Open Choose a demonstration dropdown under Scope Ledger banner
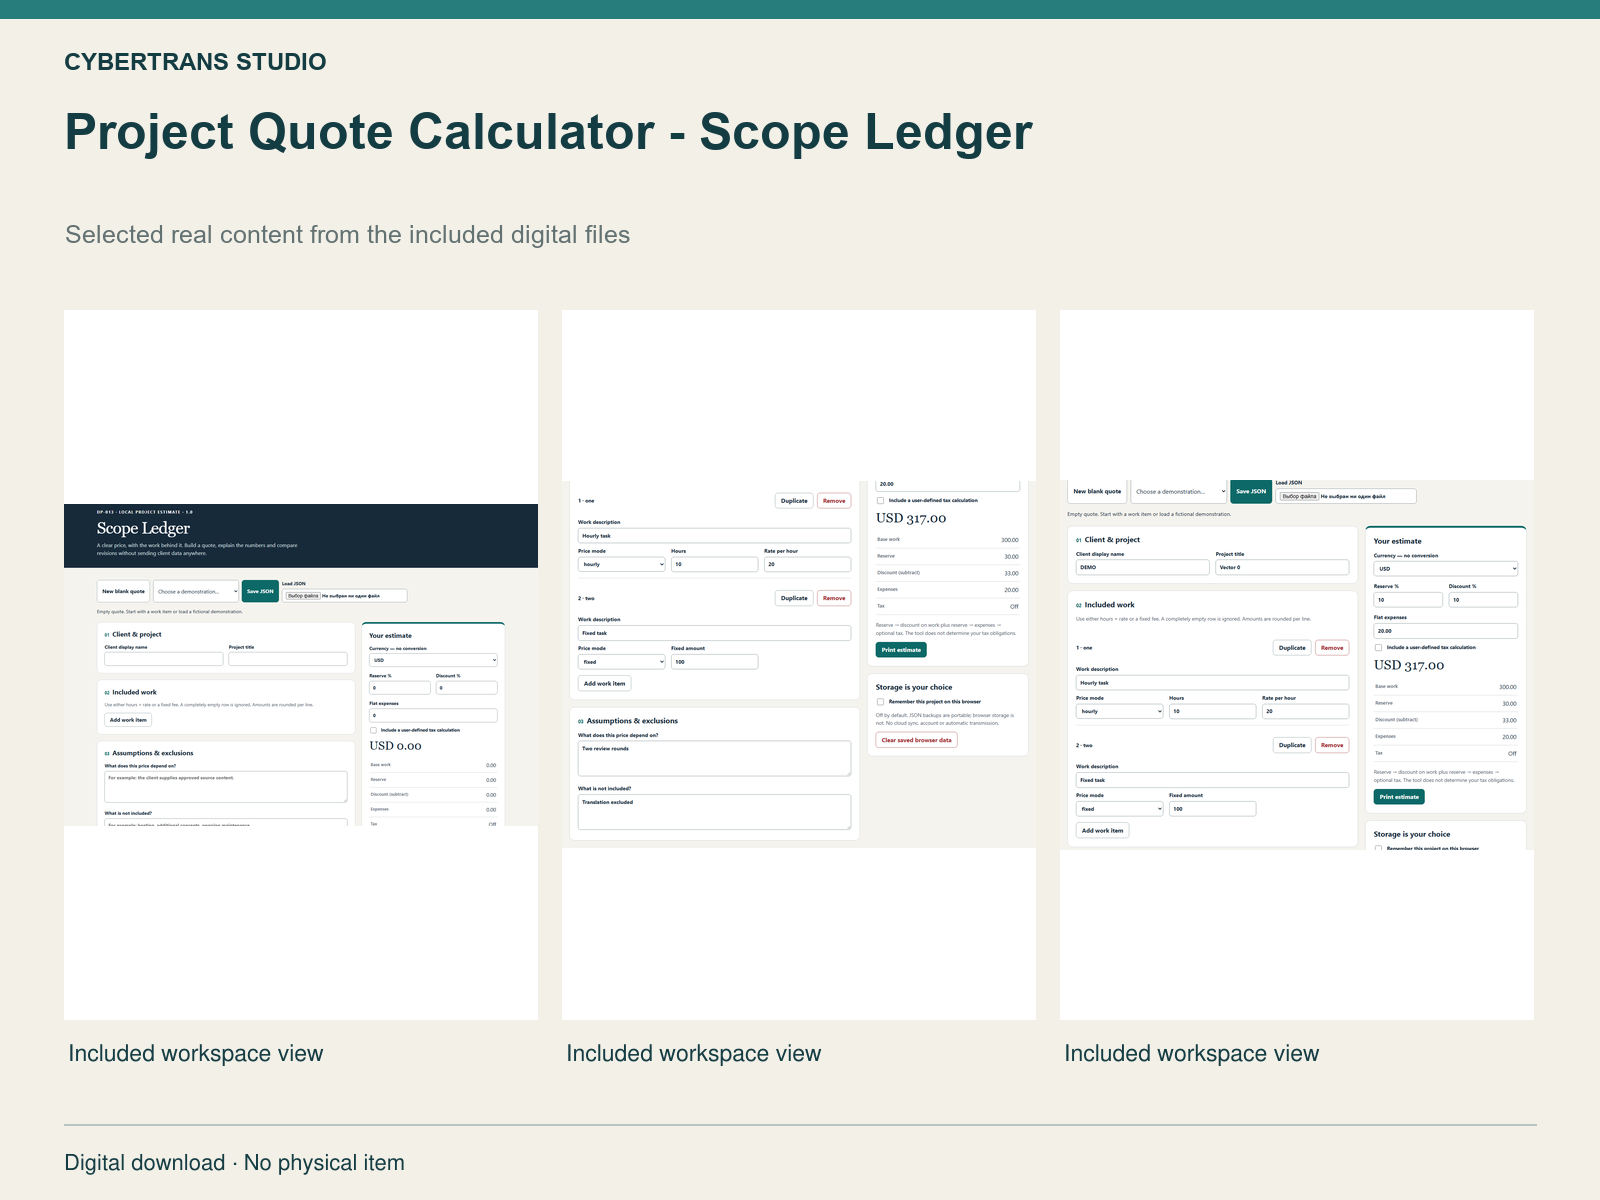Viewport: 1600px width, 1200px height. [196, 591]
